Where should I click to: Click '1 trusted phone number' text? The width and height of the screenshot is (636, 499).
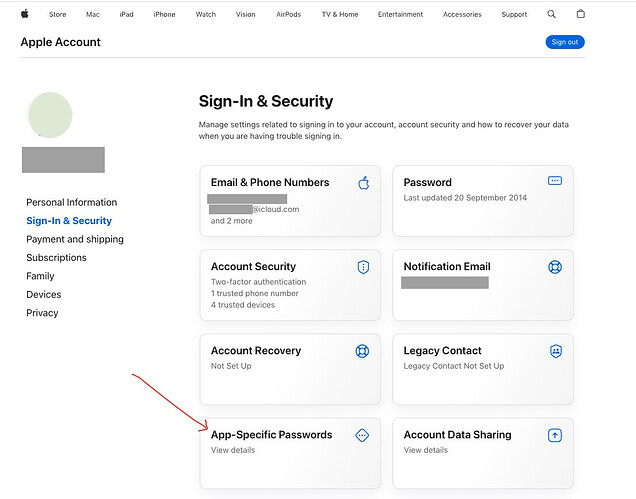click(x=254, y=293)
